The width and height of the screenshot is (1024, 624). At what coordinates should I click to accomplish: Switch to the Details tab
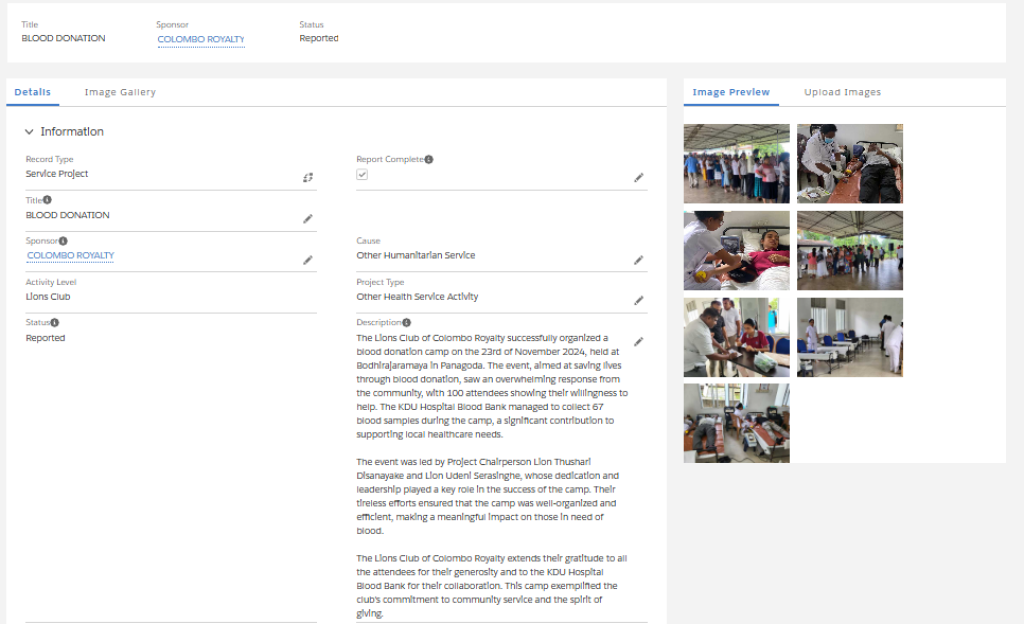(x=33, y=92)
